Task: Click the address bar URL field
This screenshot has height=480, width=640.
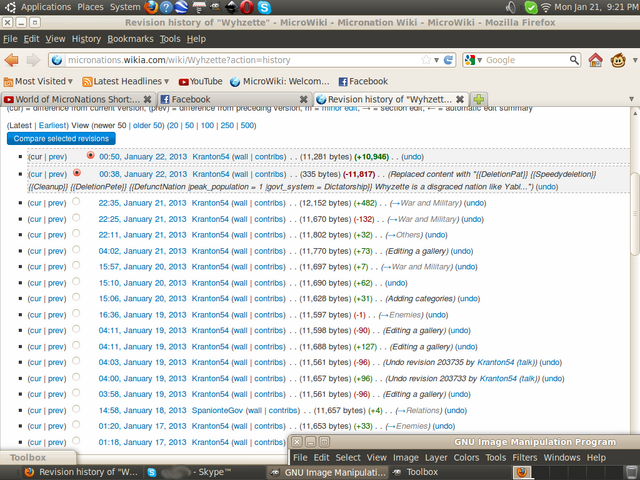Action: coord(243,60)
